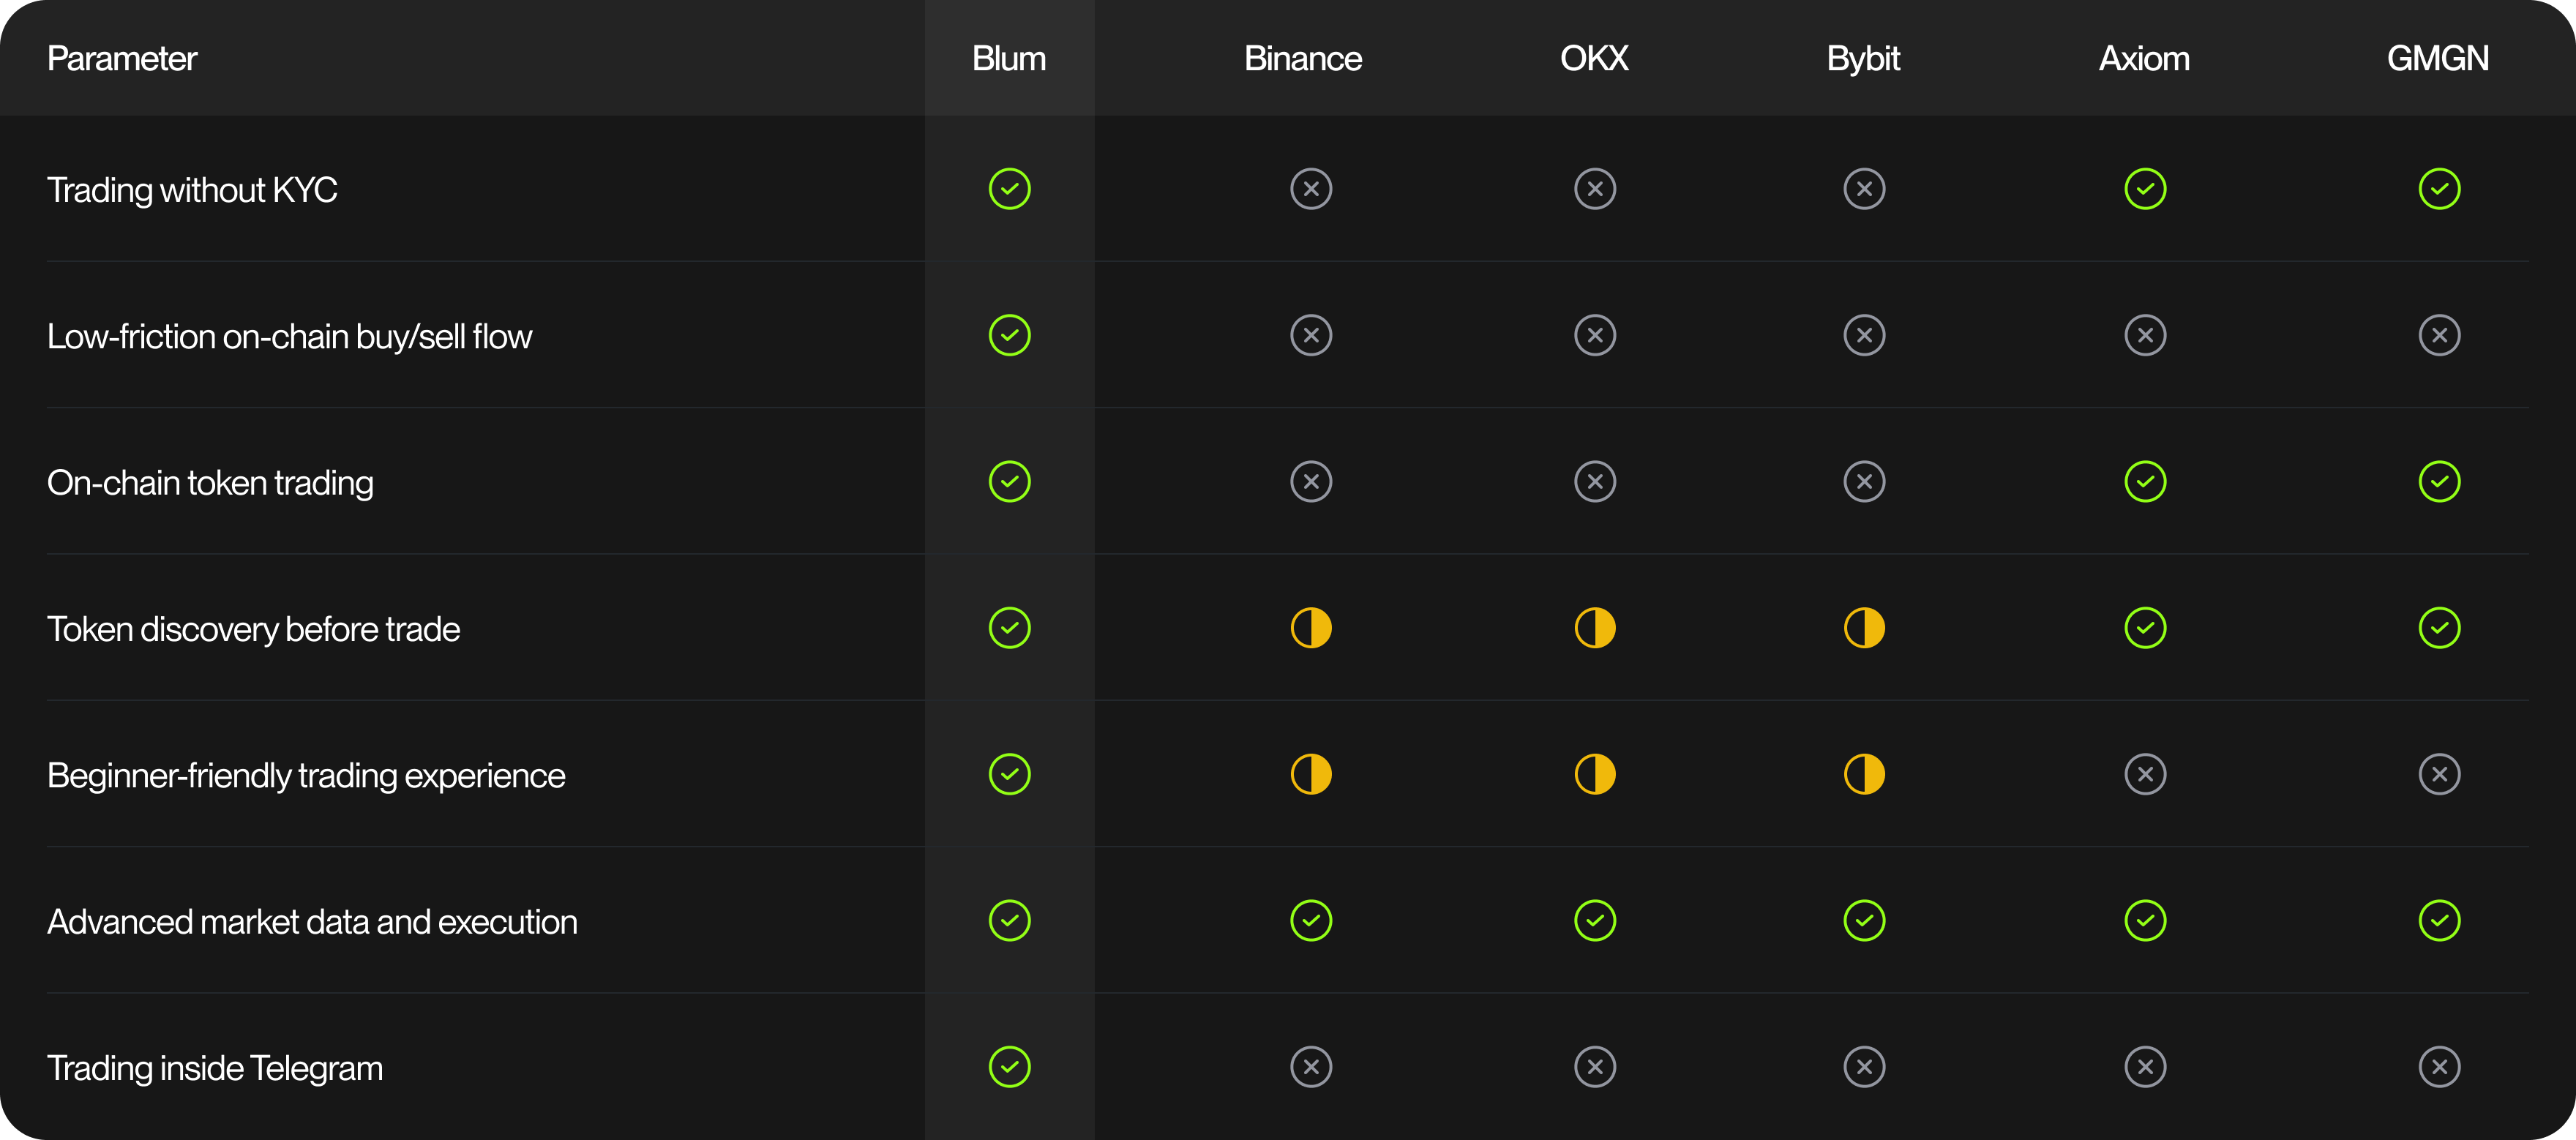Select 'Beginner-friendly trading experience' label

coord(306,776)
